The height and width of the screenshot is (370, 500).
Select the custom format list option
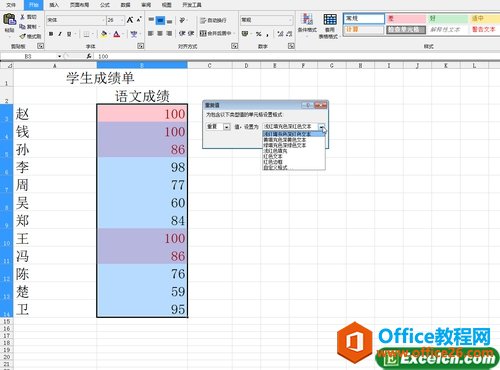point(275,167)
